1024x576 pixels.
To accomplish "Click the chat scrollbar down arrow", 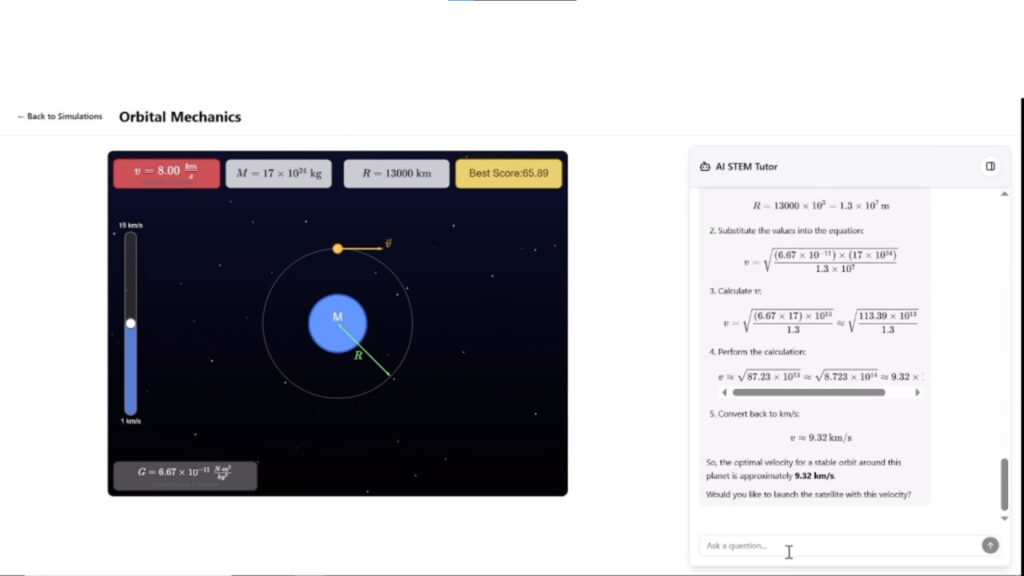I will pos(1004,518).
